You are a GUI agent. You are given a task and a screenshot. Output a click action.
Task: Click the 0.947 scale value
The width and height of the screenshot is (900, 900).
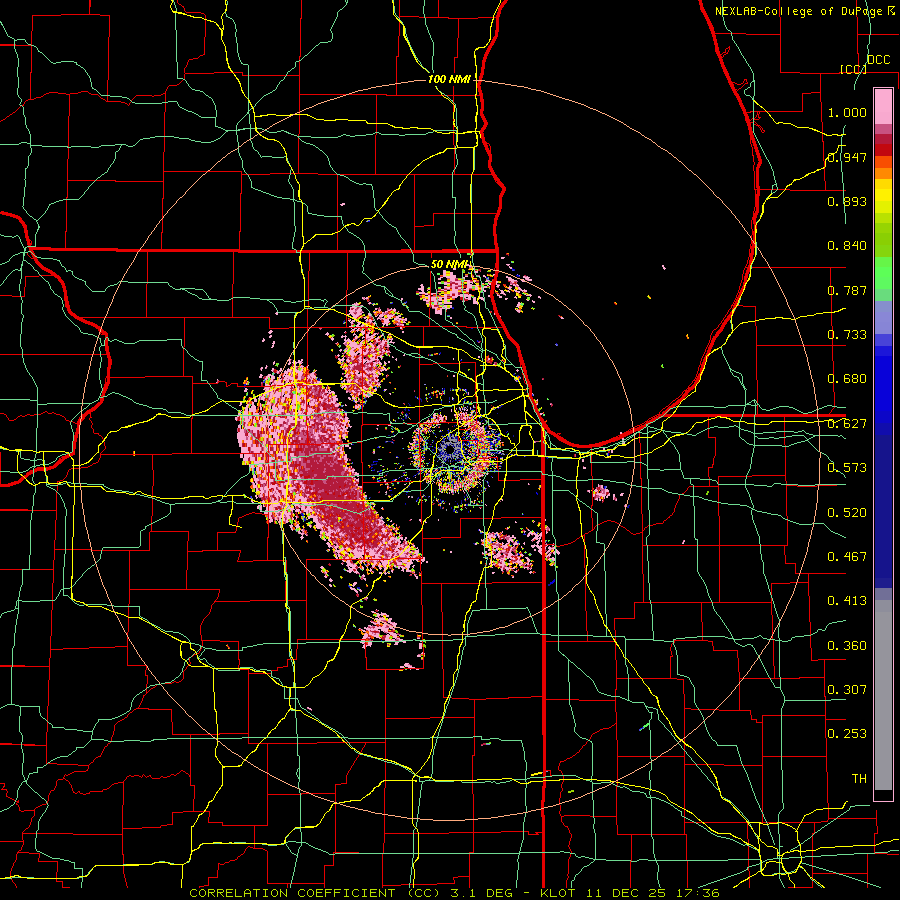[847, 157]
